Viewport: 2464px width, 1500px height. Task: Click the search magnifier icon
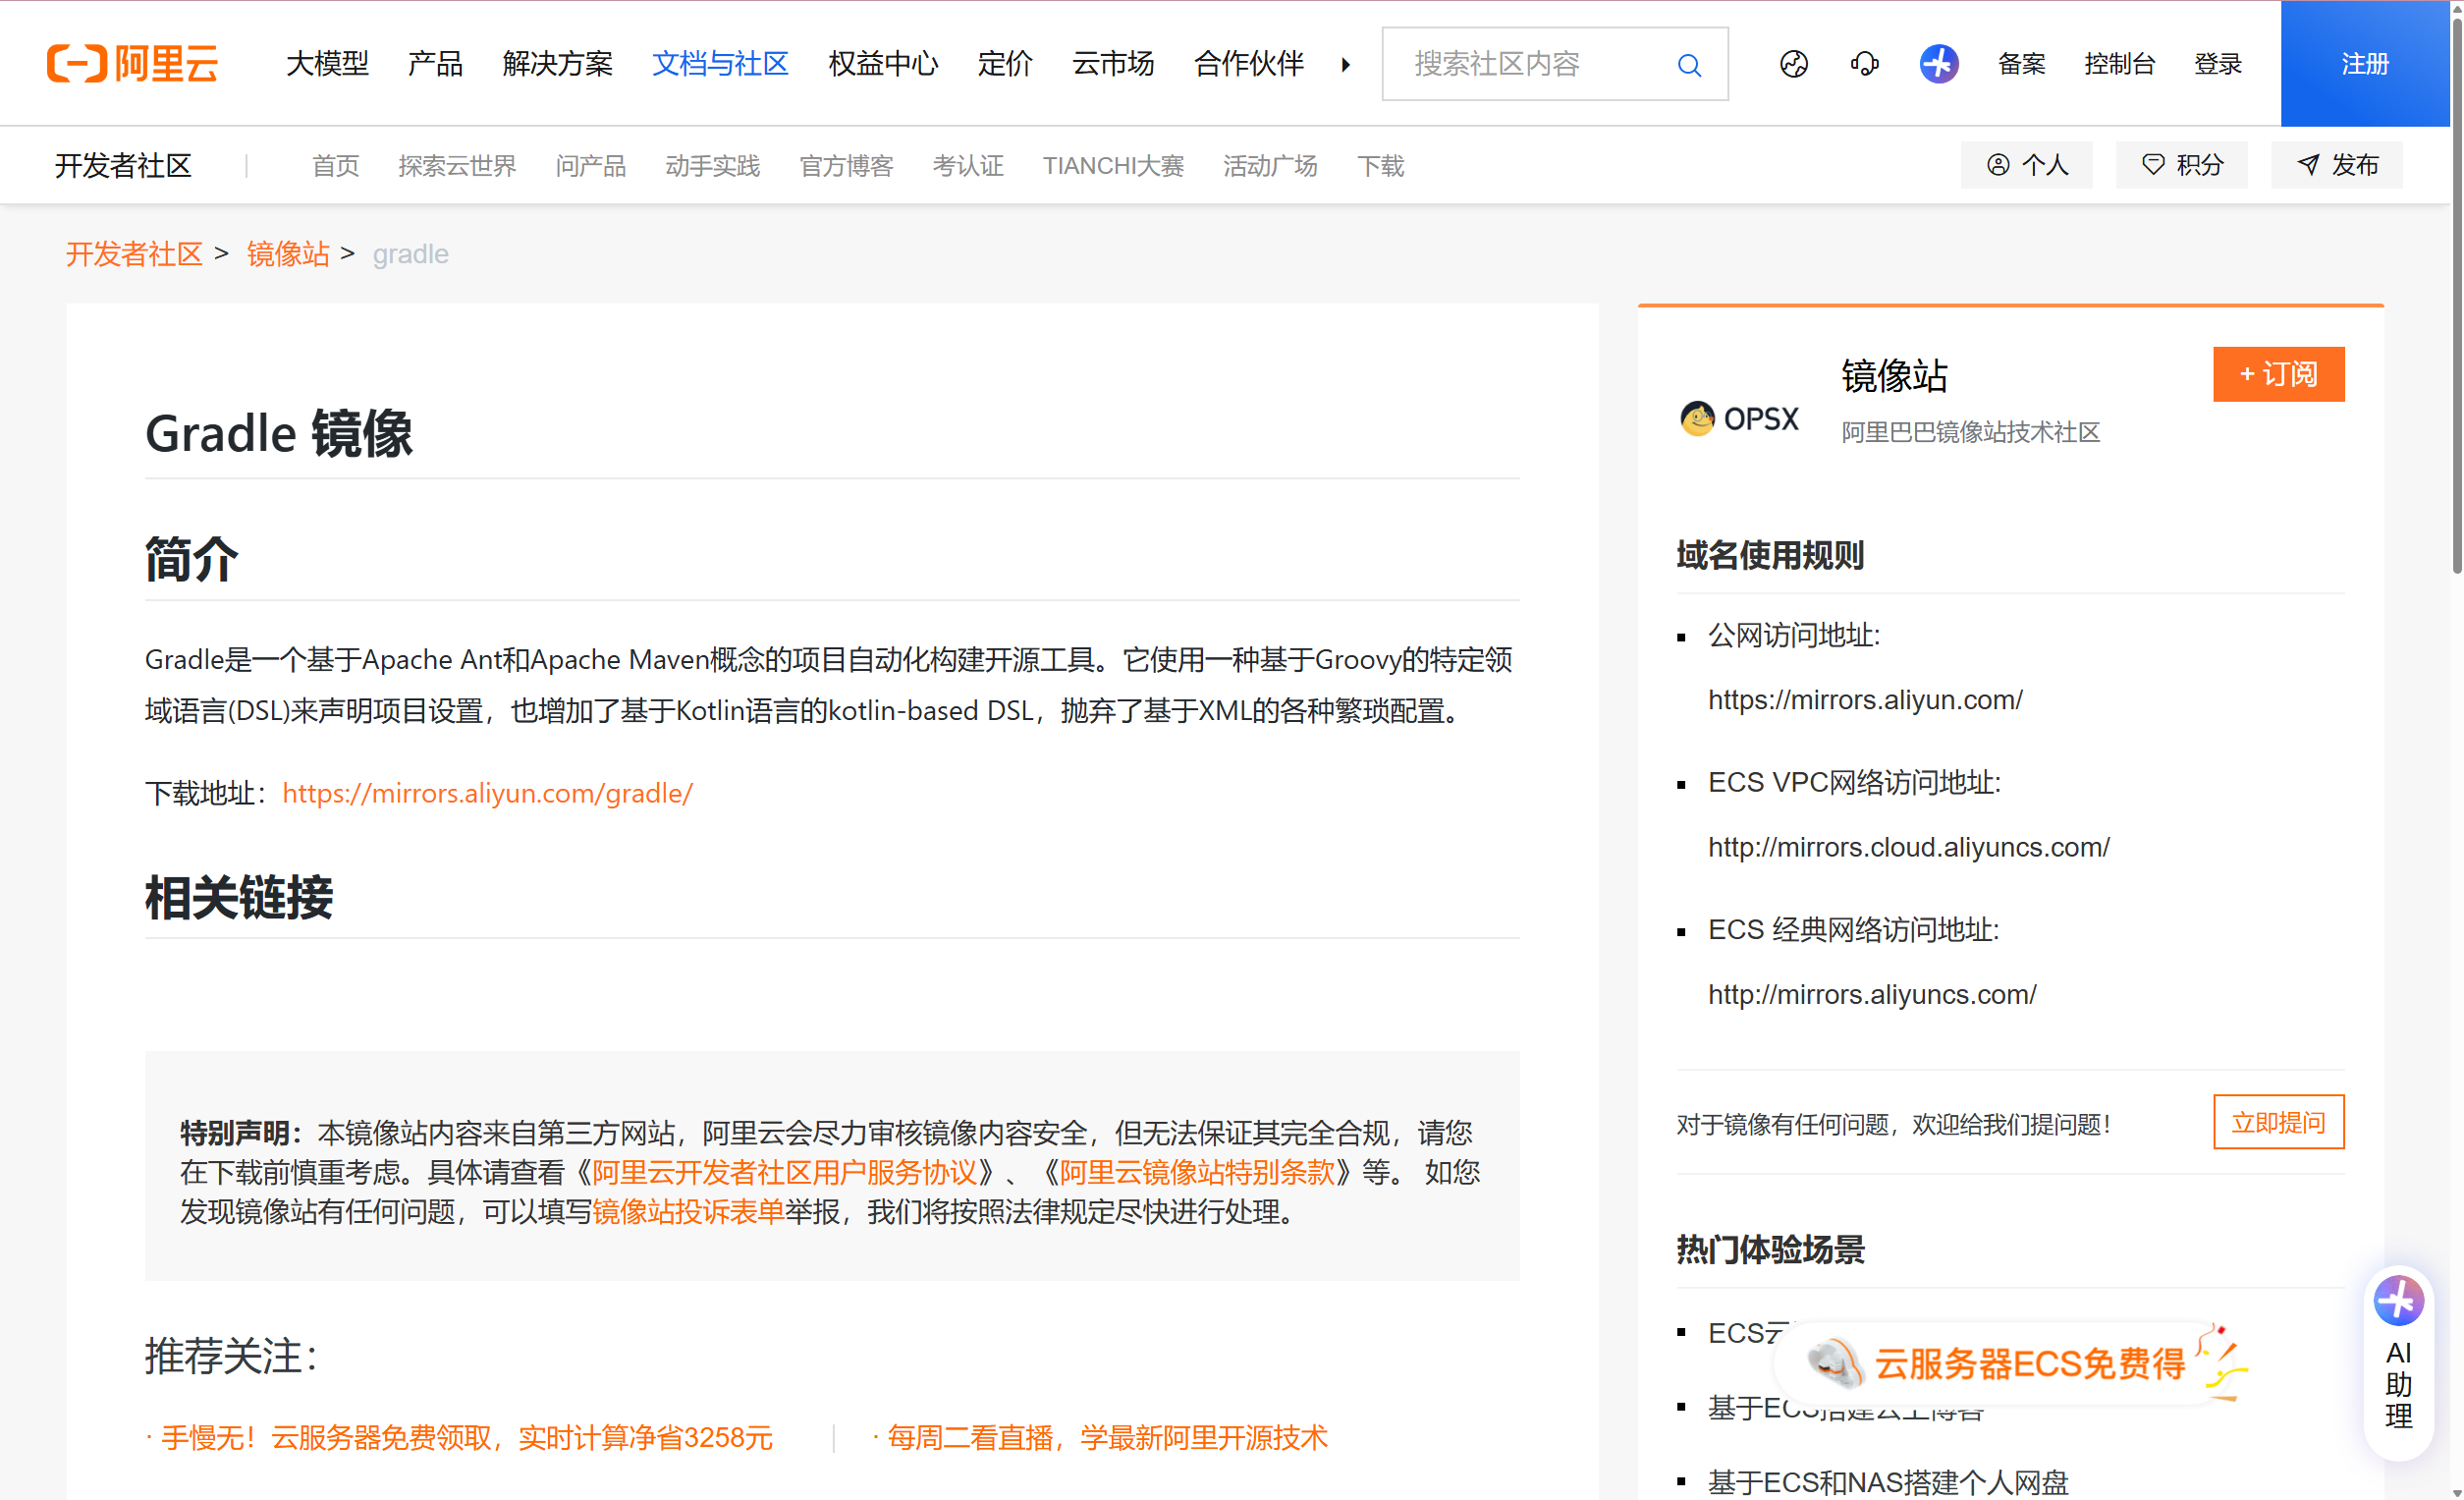pos(1689,64)
